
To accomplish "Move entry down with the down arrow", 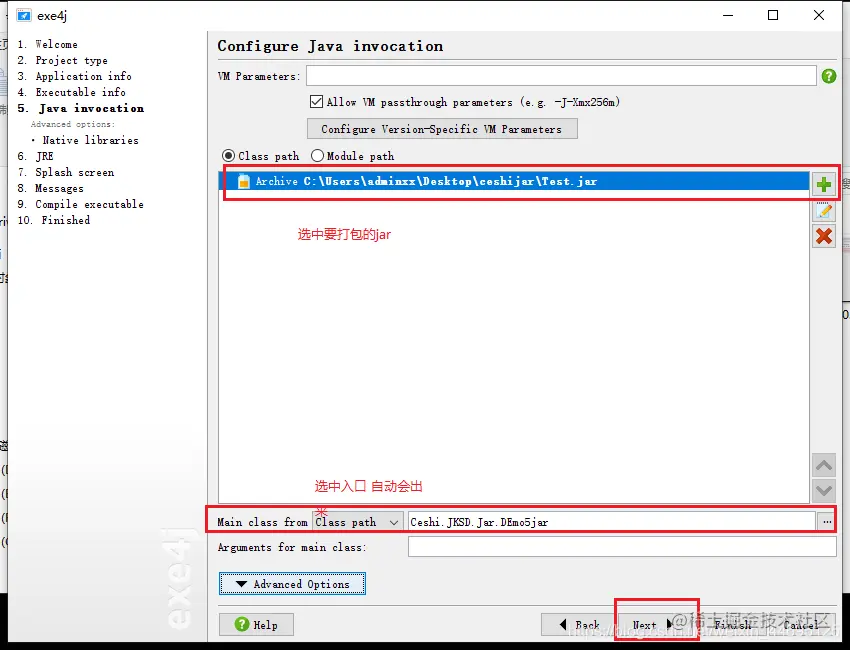I will pyautogui.click(x=823, y=491).
